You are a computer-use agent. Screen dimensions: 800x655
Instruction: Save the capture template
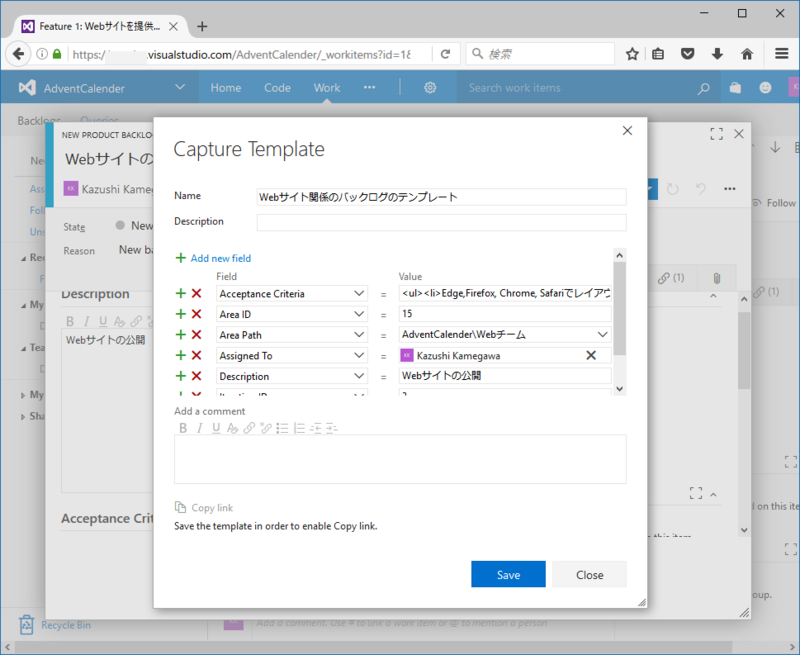(x=508, y=575)
